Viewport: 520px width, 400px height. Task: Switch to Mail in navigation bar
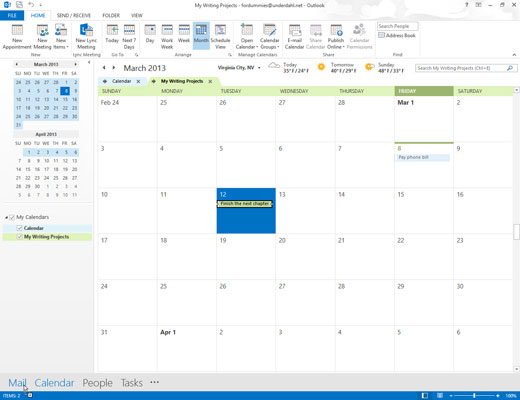click(17, 383)
